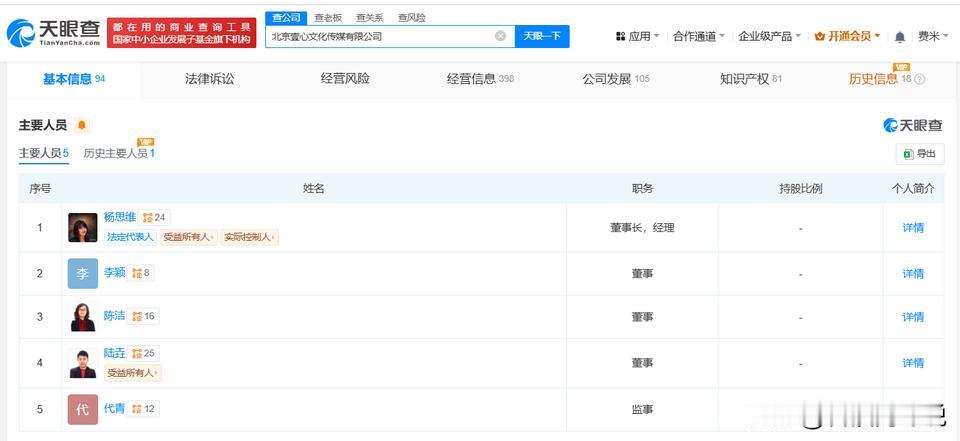Open 详情 for 陆垚 row
Viewport: 960px width, 441px height.
point(913,363)
